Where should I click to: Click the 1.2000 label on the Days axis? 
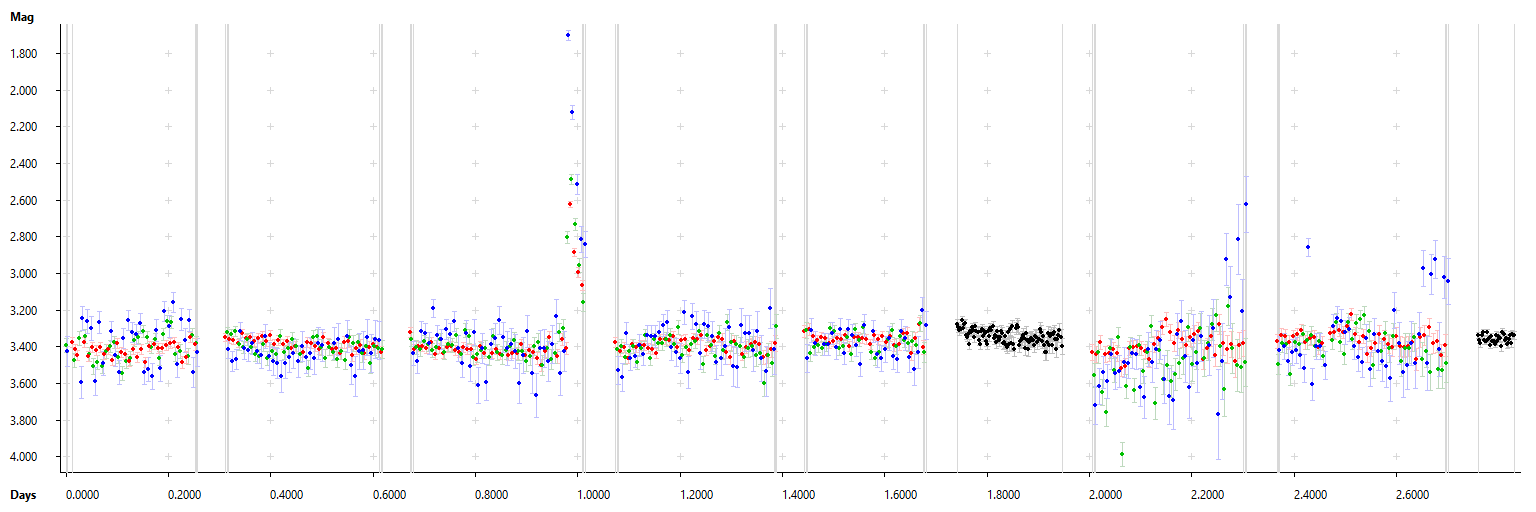696,495
